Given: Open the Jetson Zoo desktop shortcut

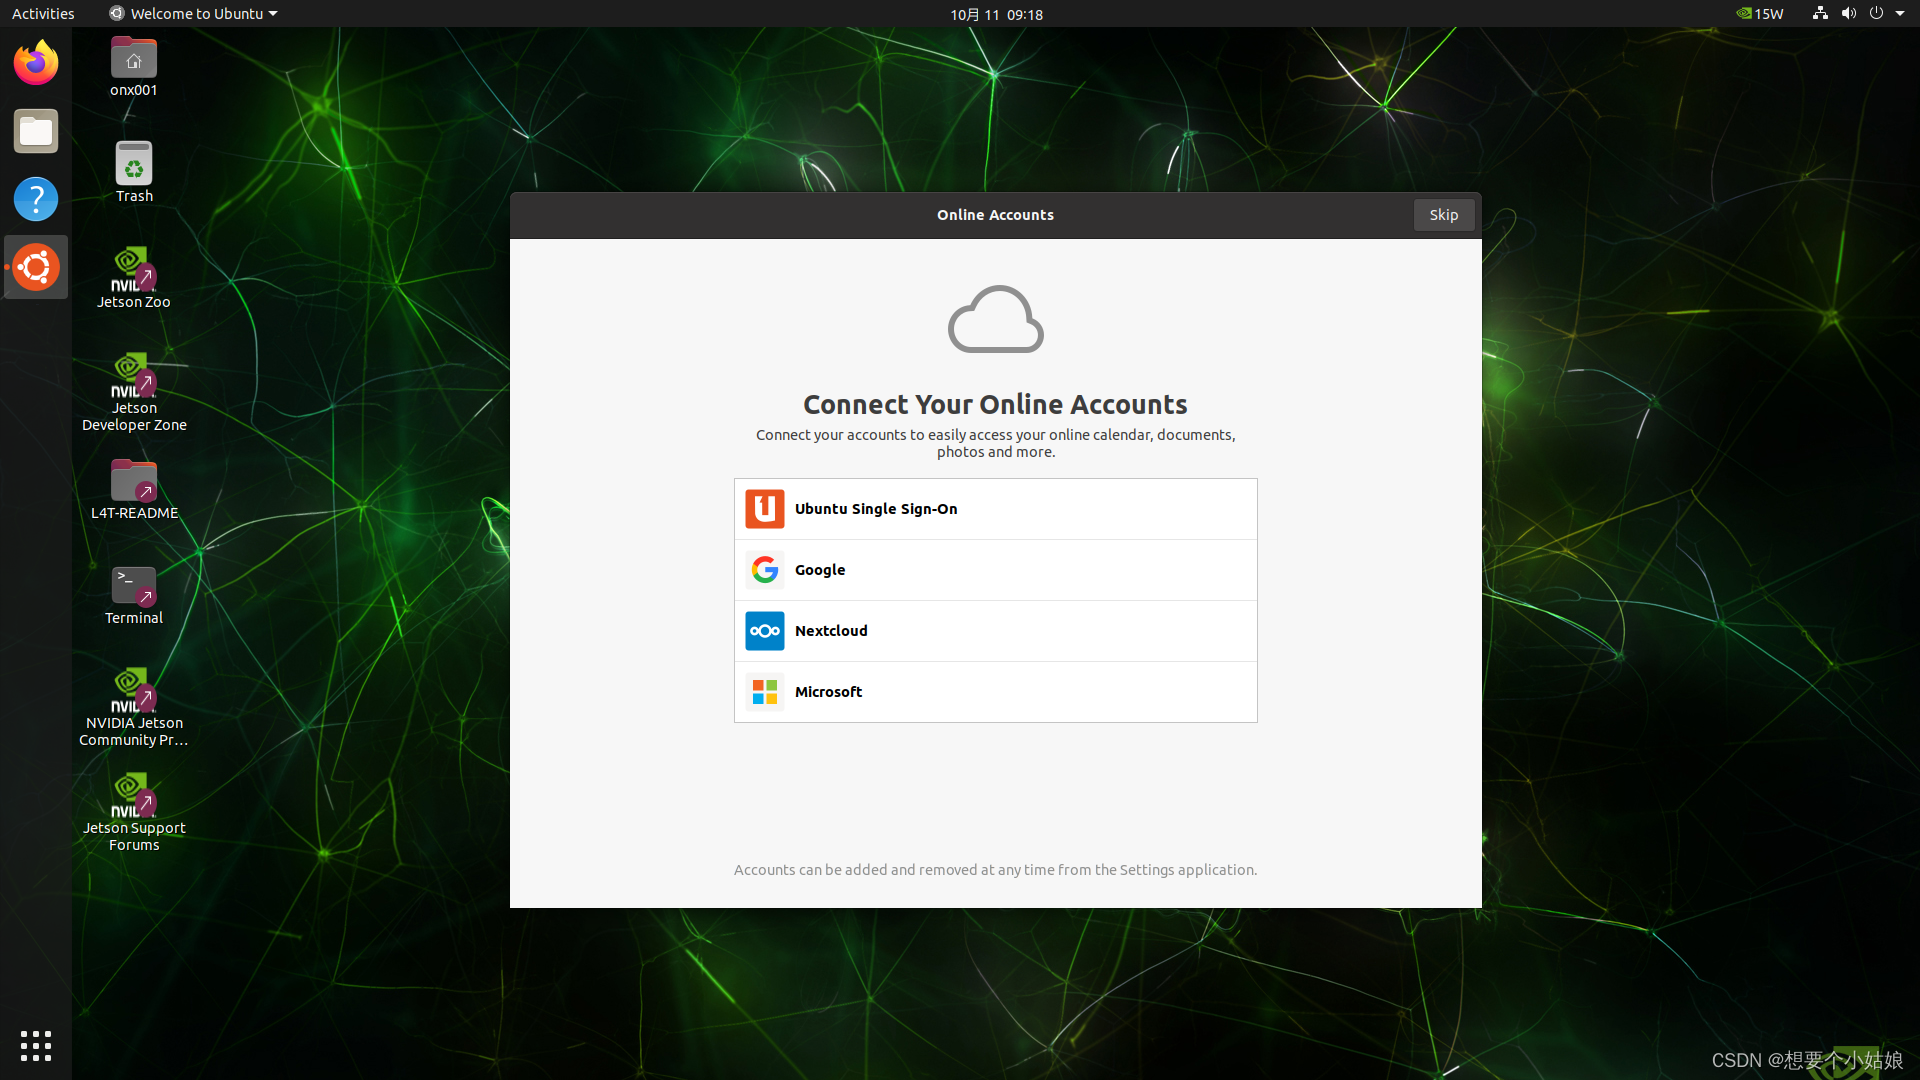Looking at the screenshot, I should pyautogui.click(x=133, y=270).
